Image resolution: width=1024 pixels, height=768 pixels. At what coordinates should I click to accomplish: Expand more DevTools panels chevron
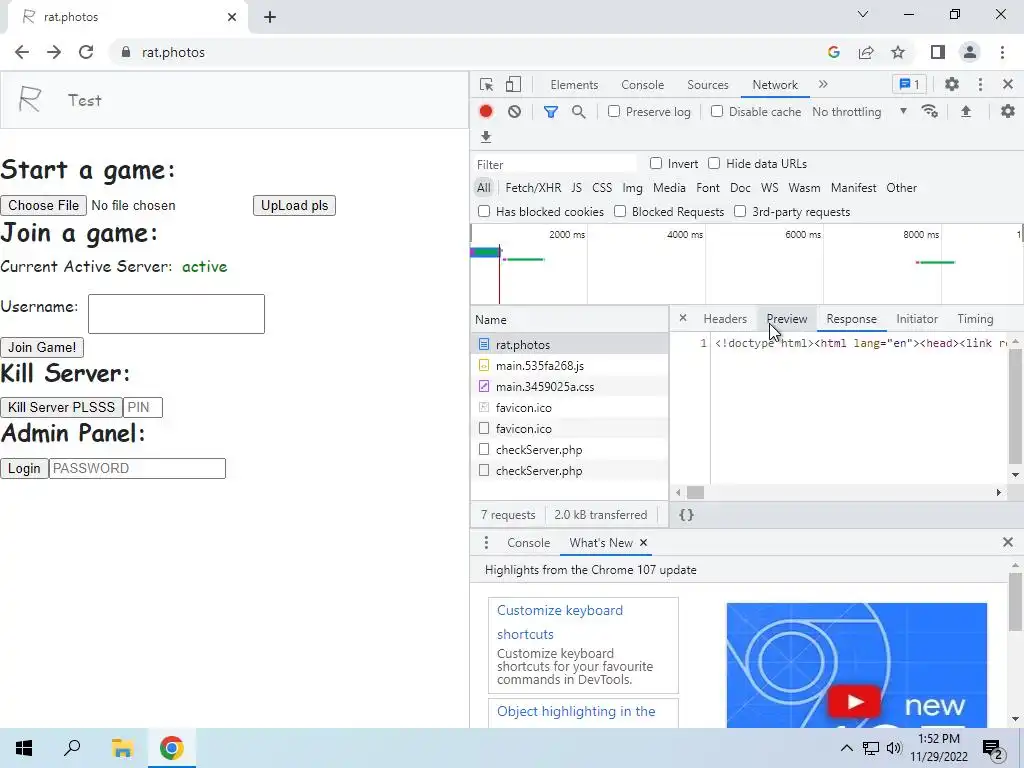click(x=823, y=84)
